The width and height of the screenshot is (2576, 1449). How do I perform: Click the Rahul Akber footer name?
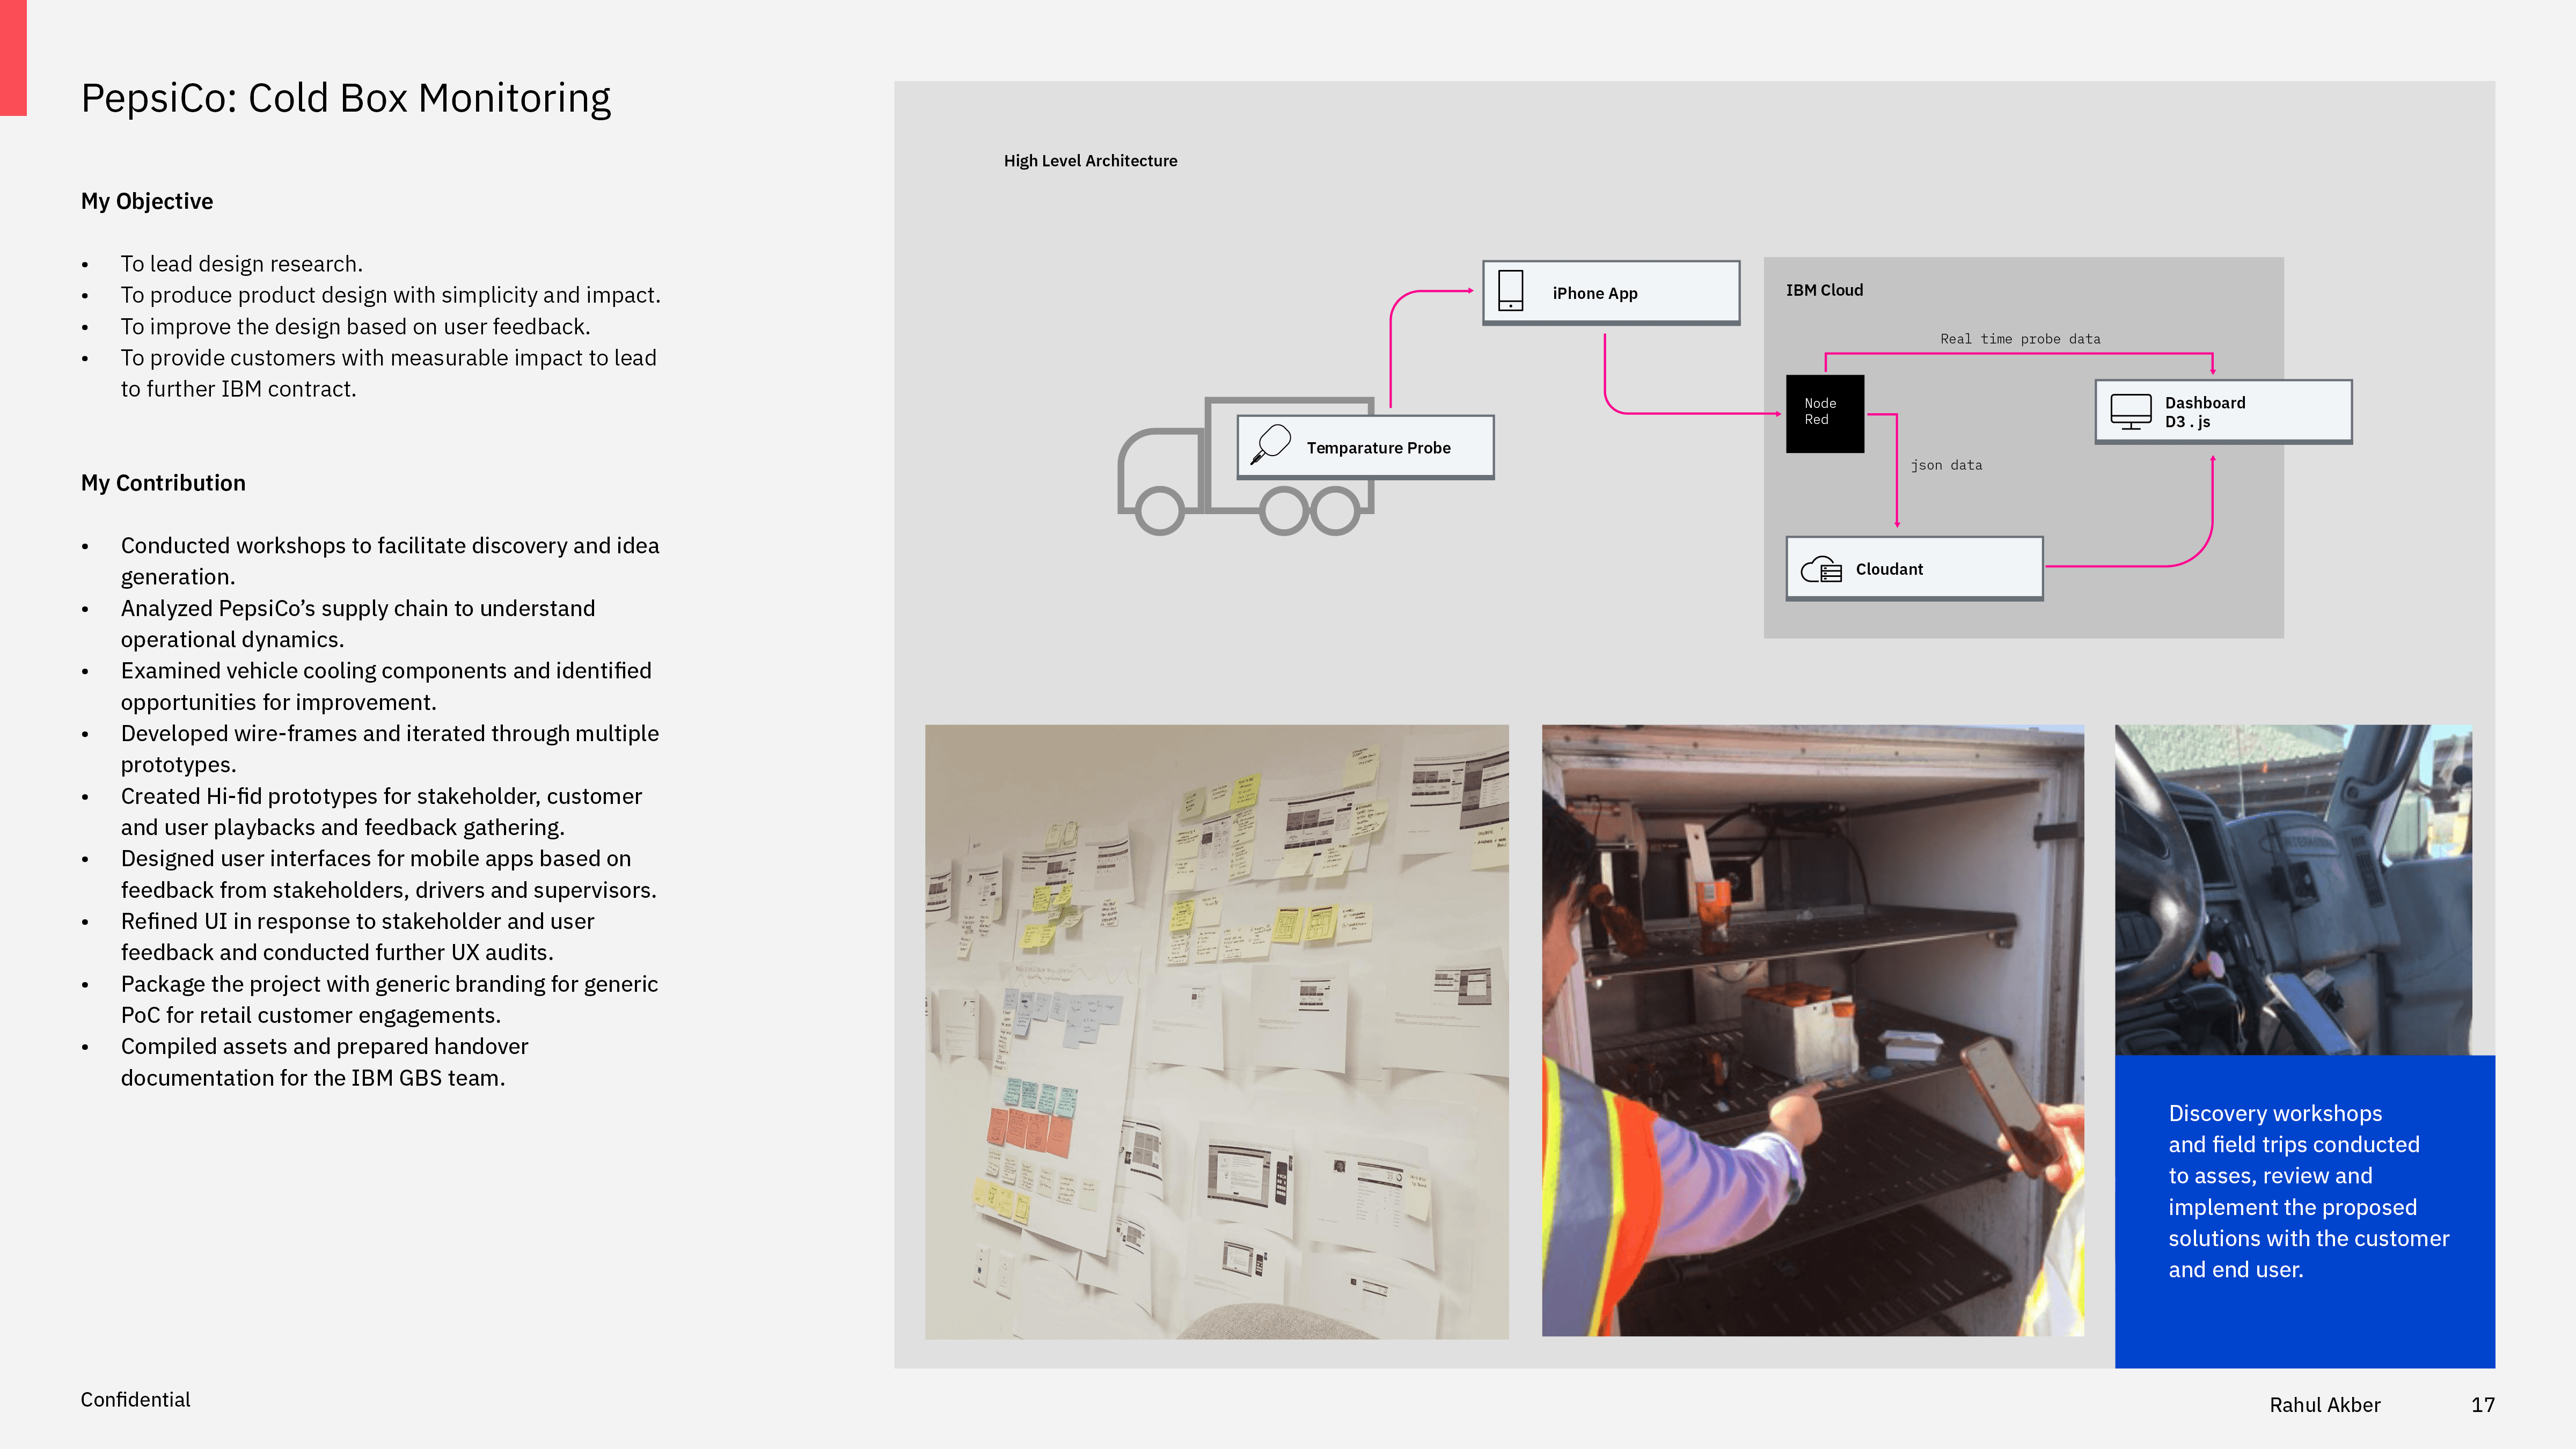pyautogui.click(x=2324, y=1404)
